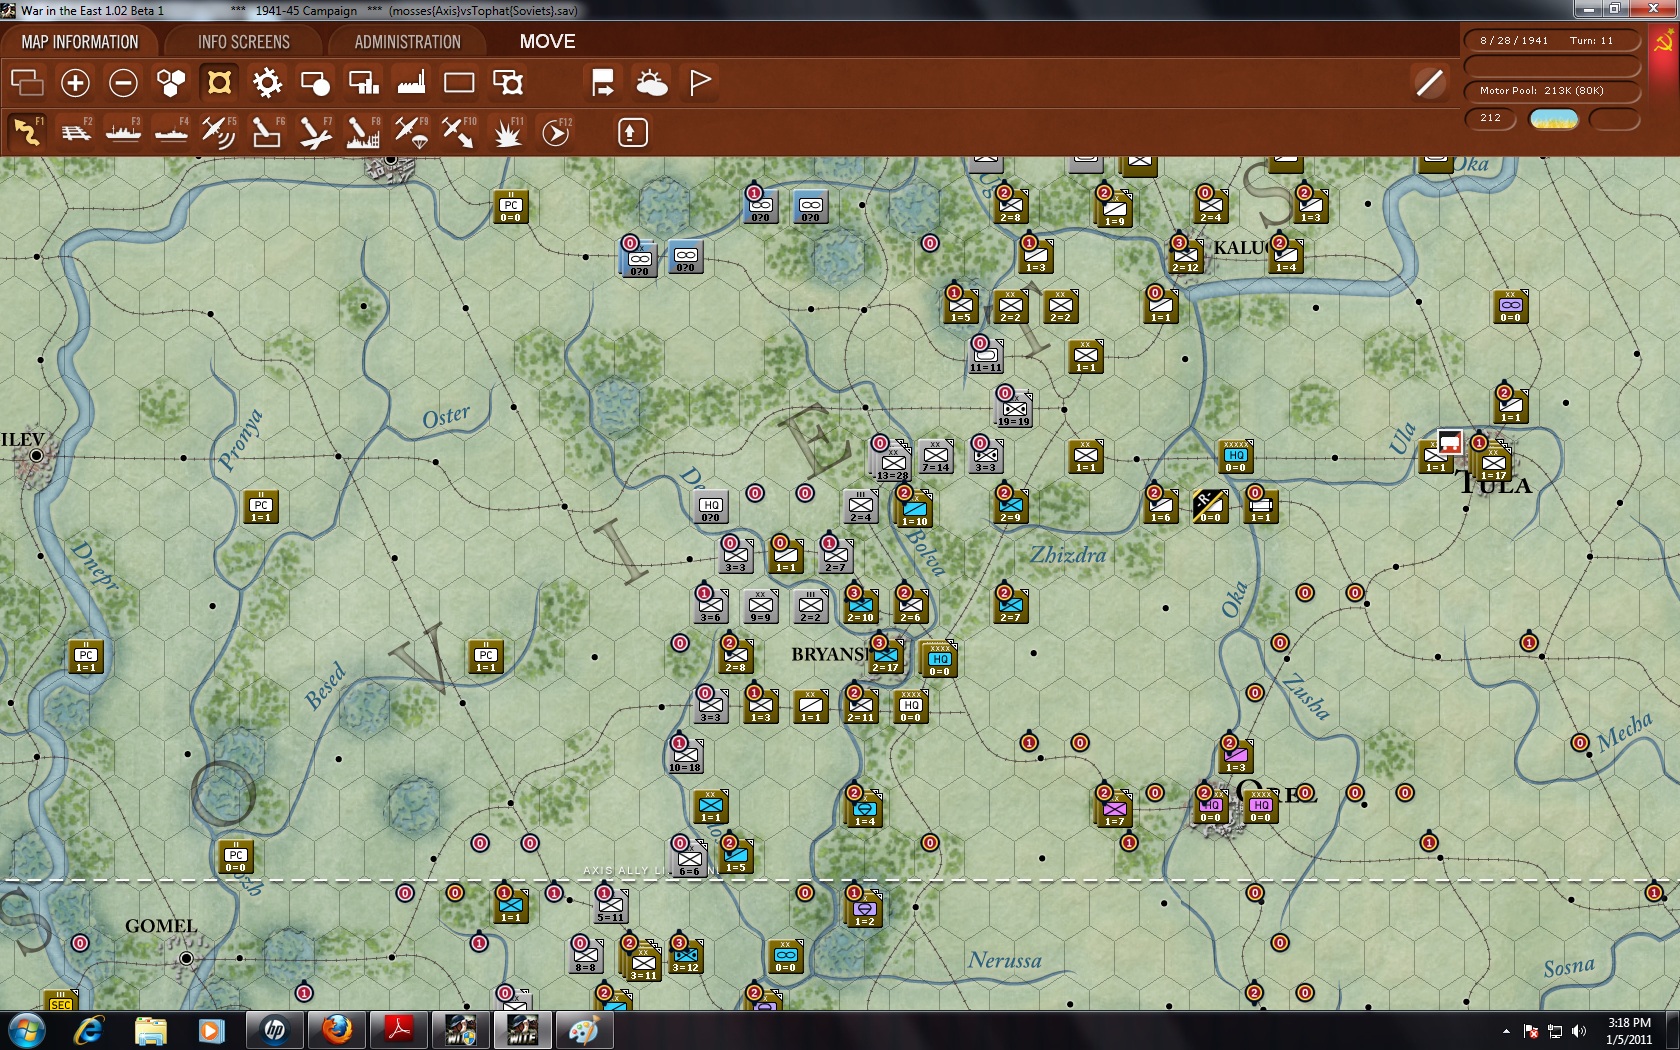1680x1050 pixels.
Task: Click the diagonal slash round button
Action: 1430,82
